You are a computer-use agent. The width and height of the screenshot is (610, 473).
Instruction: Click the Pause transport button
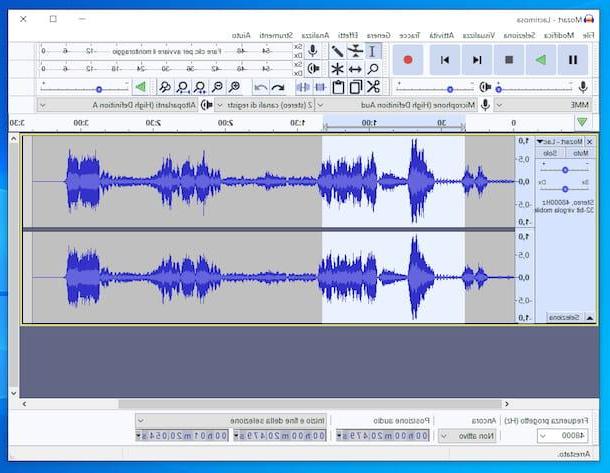[x=573, y=60]
